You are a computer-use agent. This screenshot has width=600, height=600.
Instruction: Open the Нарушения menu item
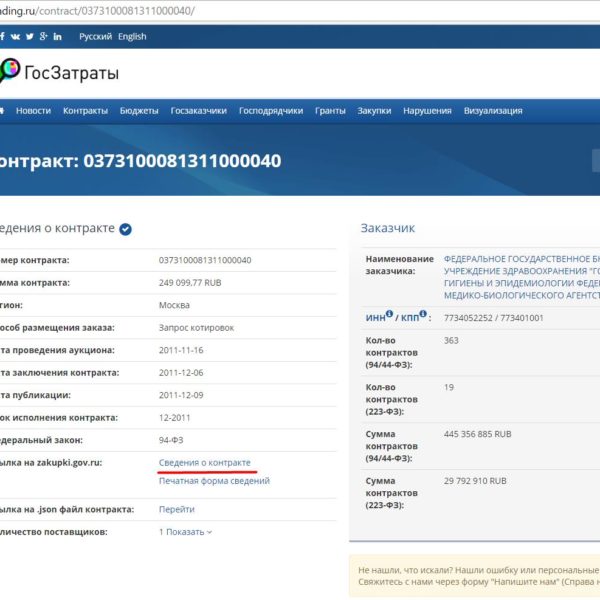pos(427,111)
